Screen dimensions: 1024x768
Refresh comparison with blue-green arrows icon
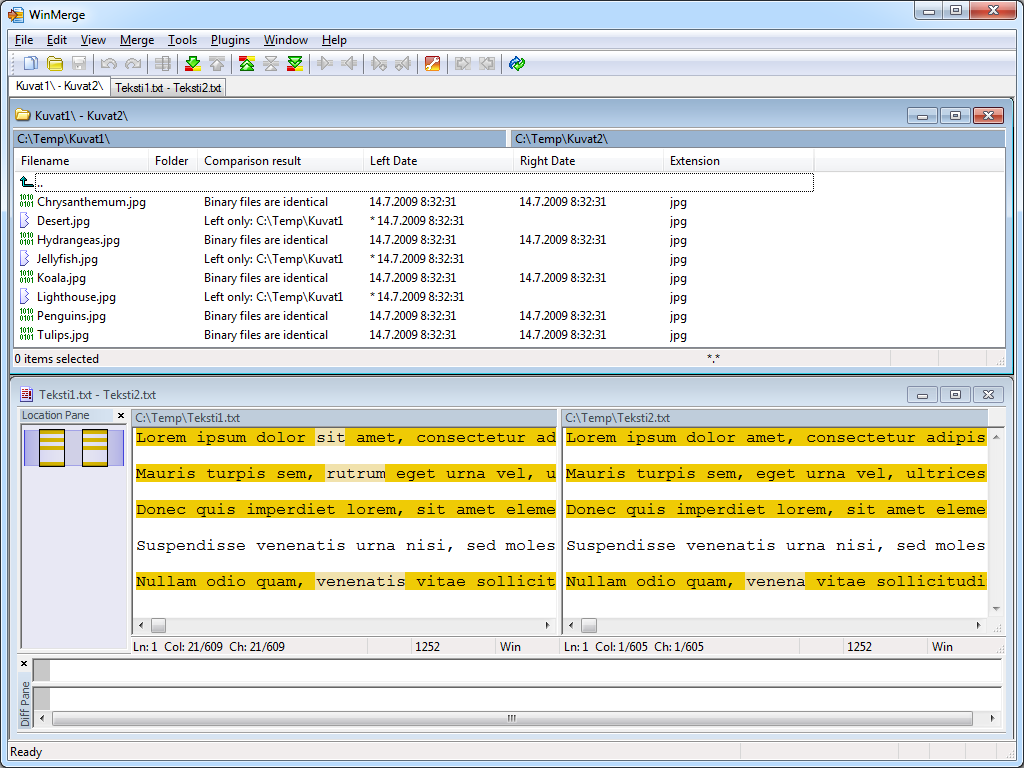(x=517, y=63)
